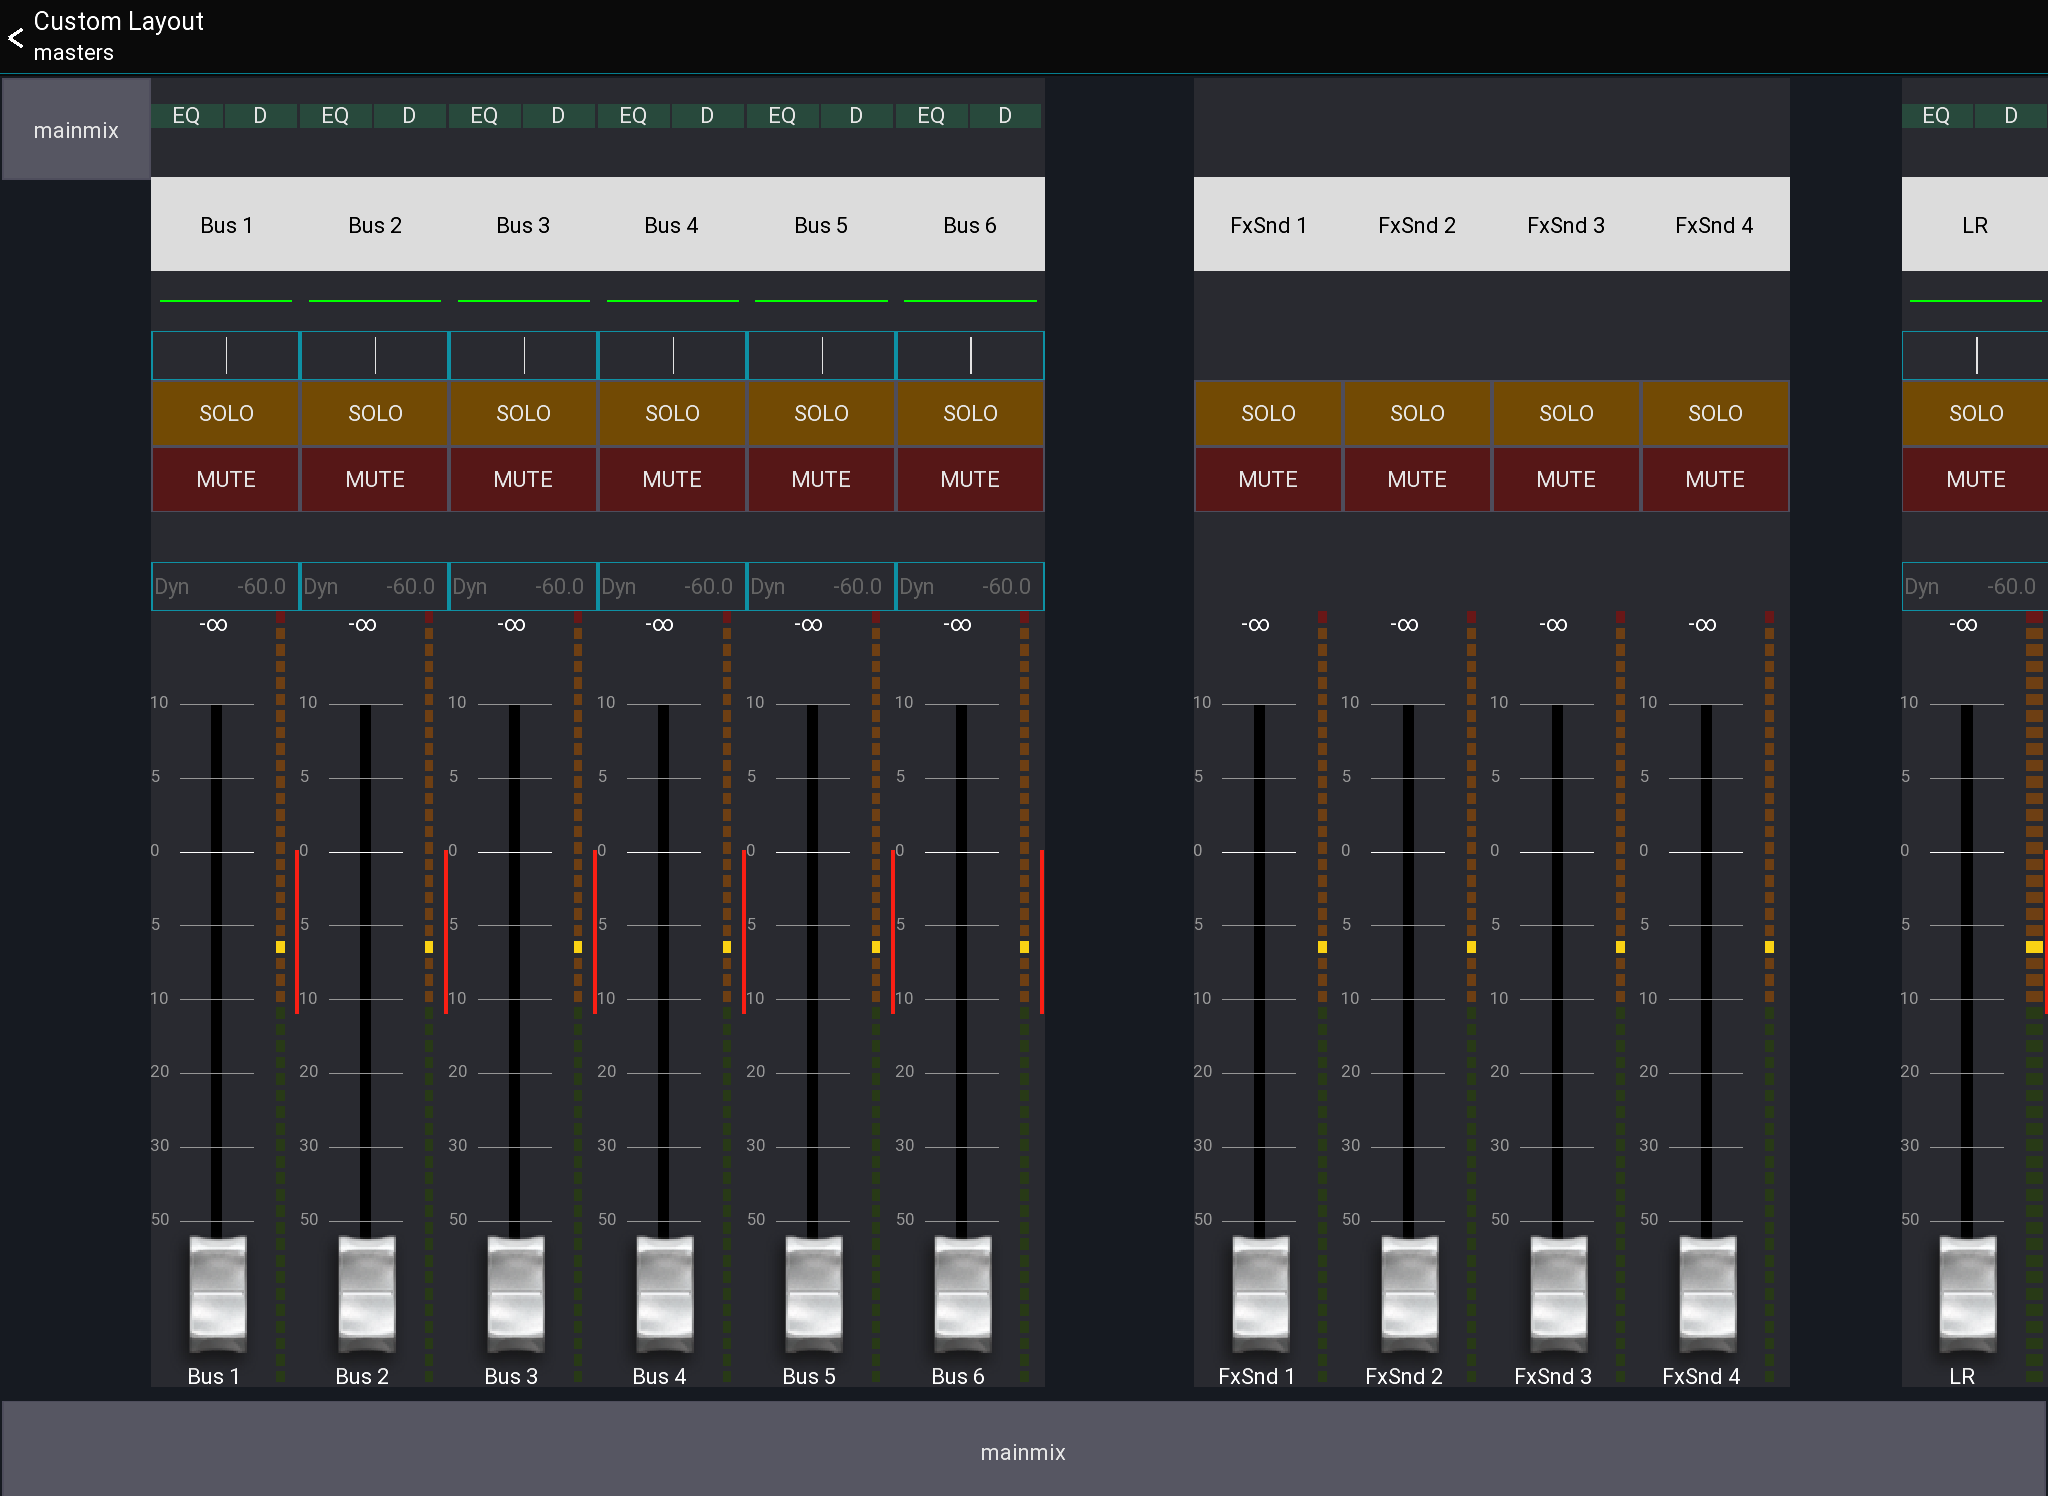2048x1496 pixels.
Task: Mute the Bus 3 channel
Action: pos(523,479)
